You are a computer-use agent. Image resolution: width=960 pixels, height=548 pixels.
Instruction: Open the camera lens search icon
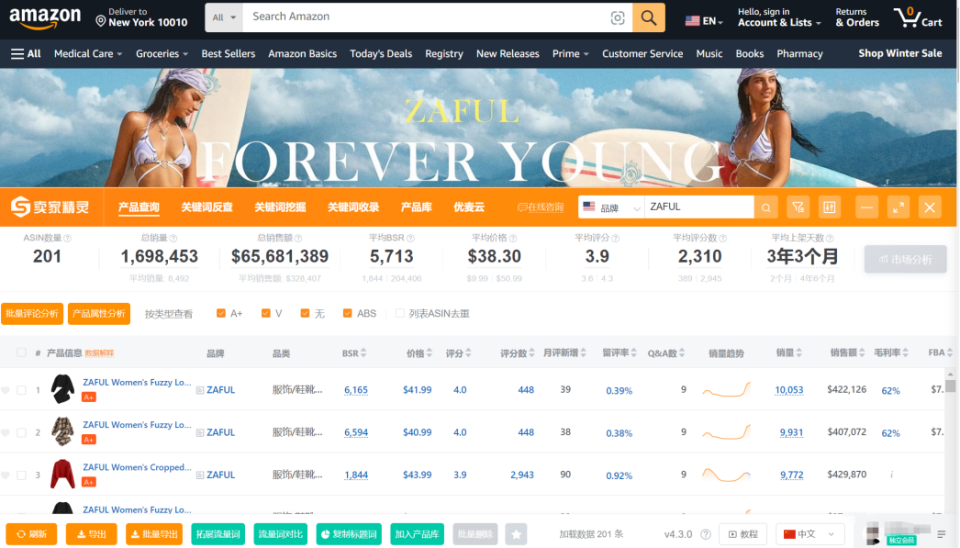click(x=617, y=18)
